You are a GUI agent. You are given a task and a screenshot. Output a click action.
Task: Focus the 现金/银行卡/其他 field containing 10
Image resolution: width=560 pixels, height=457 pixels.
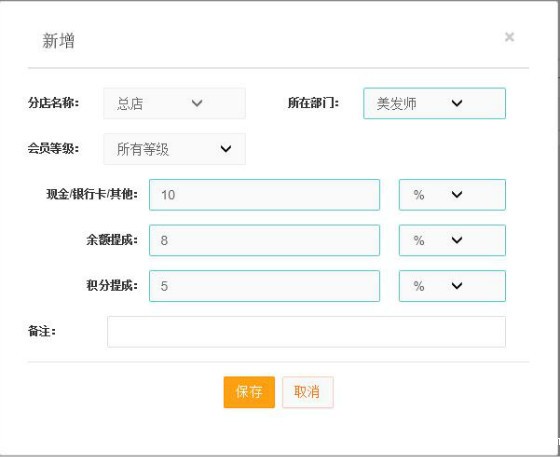pyautogui.click(x=264, y=195)
